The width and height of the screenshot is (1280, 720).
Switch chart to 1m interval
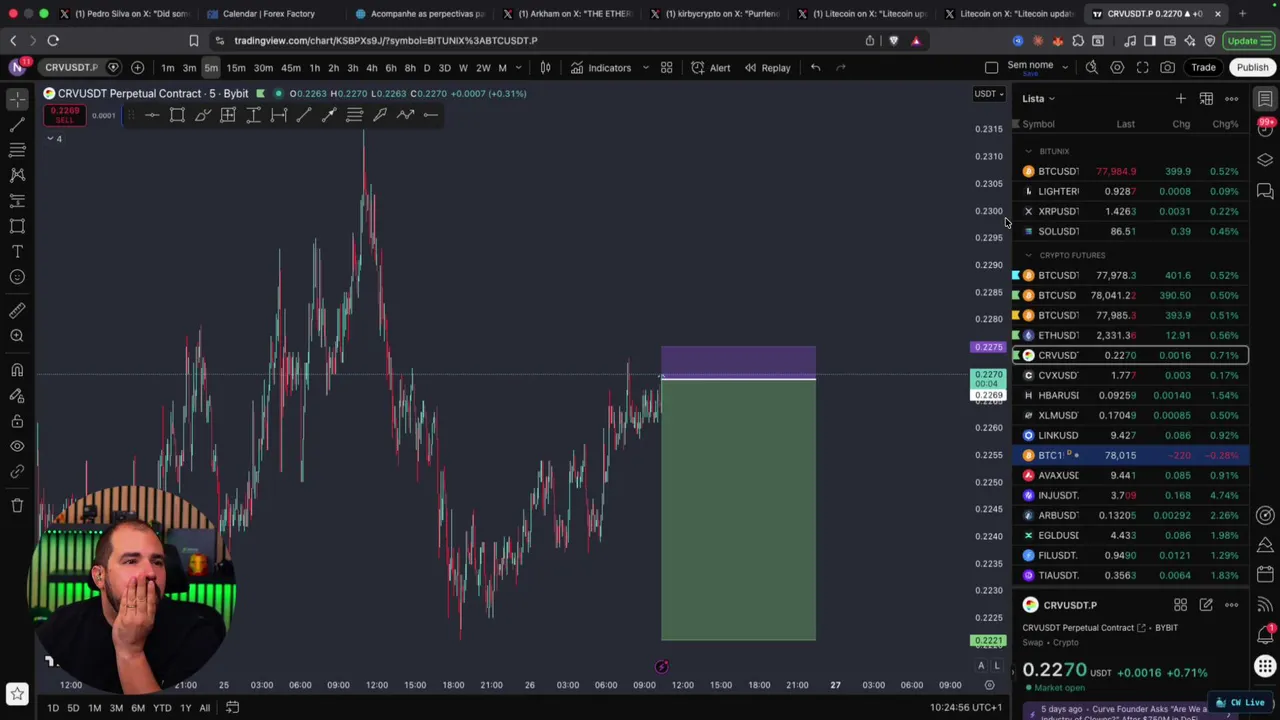pyautogui.click(x=167, y=67)
